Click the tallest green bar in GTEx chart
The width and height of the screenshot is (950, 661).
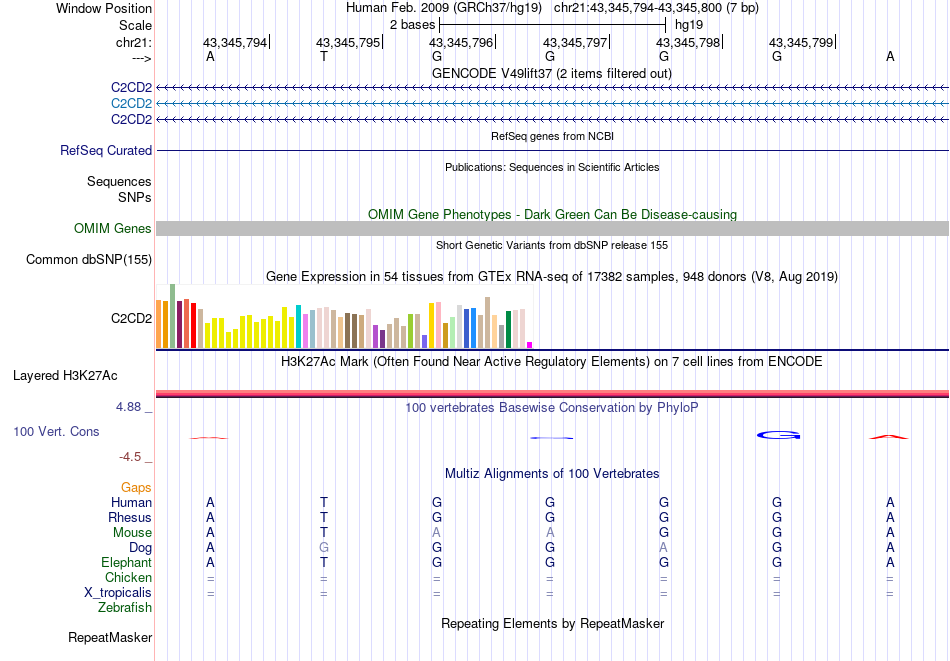click(x=173, y=316)
